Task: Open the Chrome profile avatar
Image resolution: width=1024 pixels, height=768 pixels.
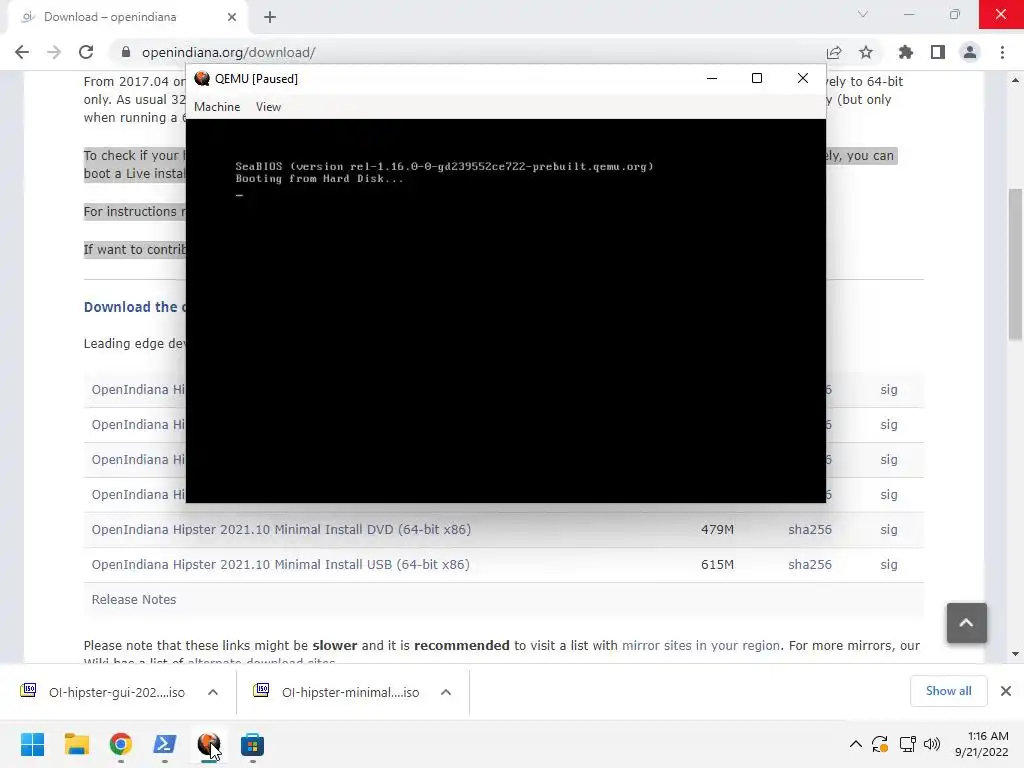Action: tap(970, 52)
